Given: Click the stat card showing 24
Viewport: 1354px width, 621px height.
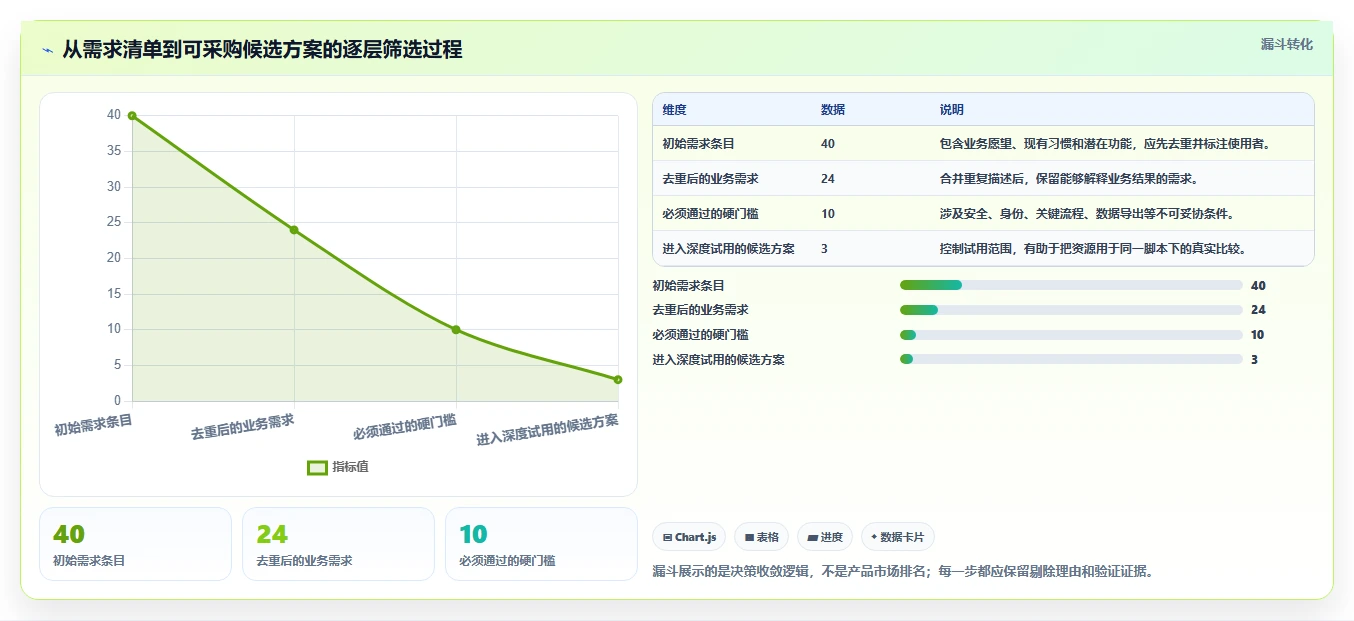Looking at the screenshot, I should pyautogui.click(x=338, y=544).
